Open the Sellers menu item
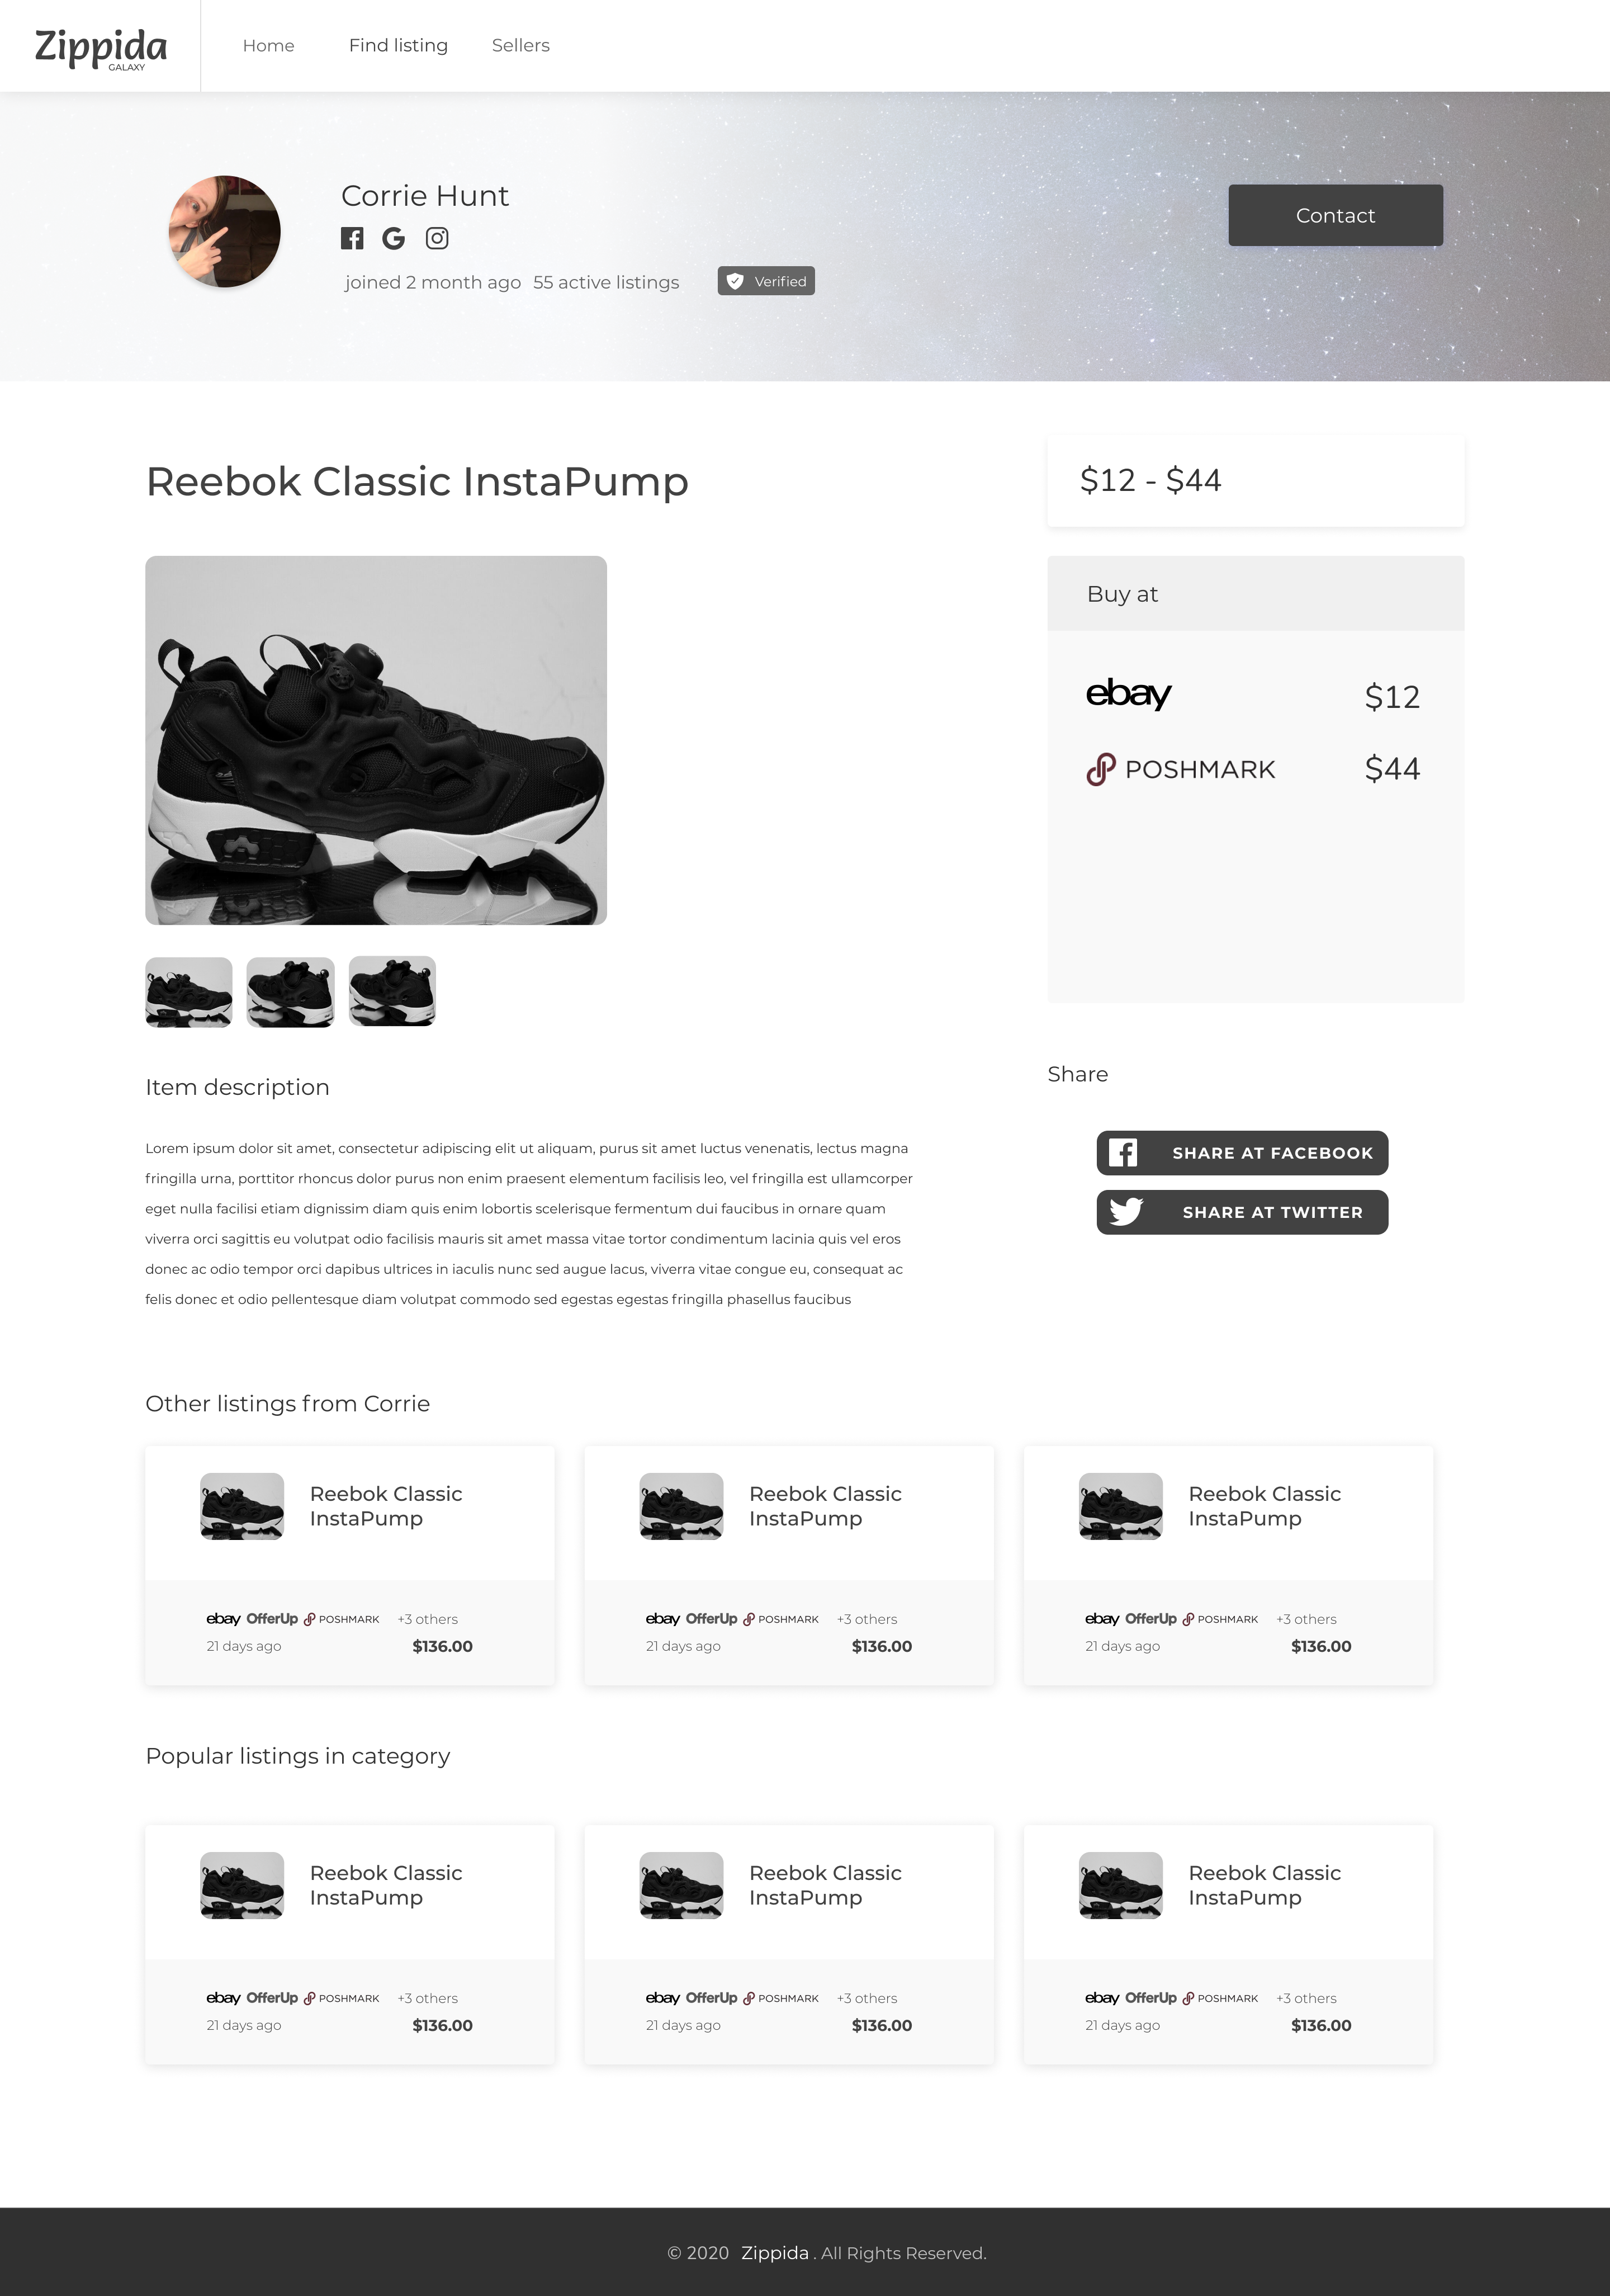Screen dimensions: 1610x2296 click(x=521, y=46)
